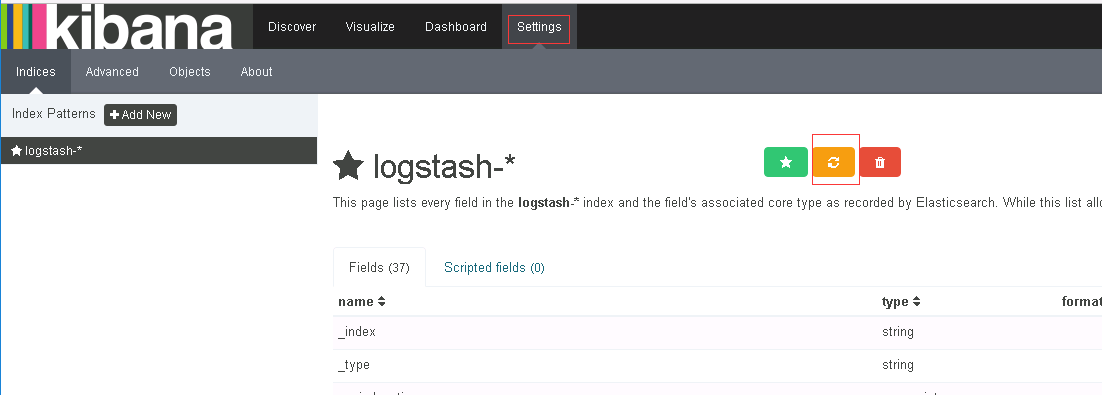Open the Objects tab
This screenshot has height=395, width=1102.
(x=190, y=72)
